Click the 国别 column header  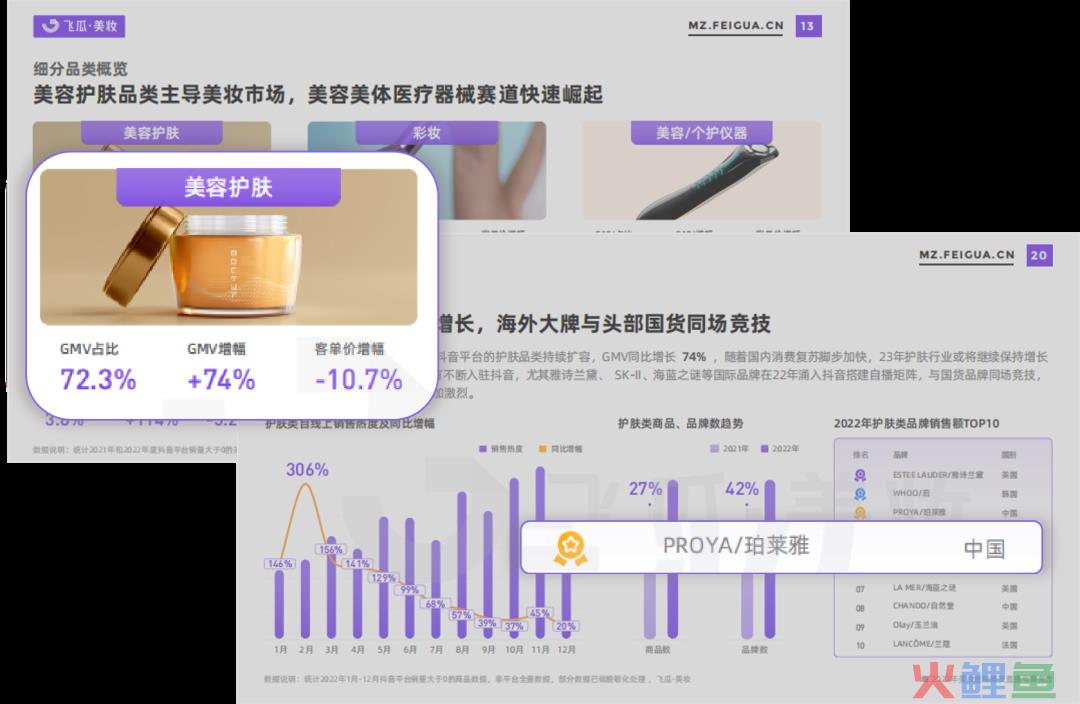[1009, 455]
